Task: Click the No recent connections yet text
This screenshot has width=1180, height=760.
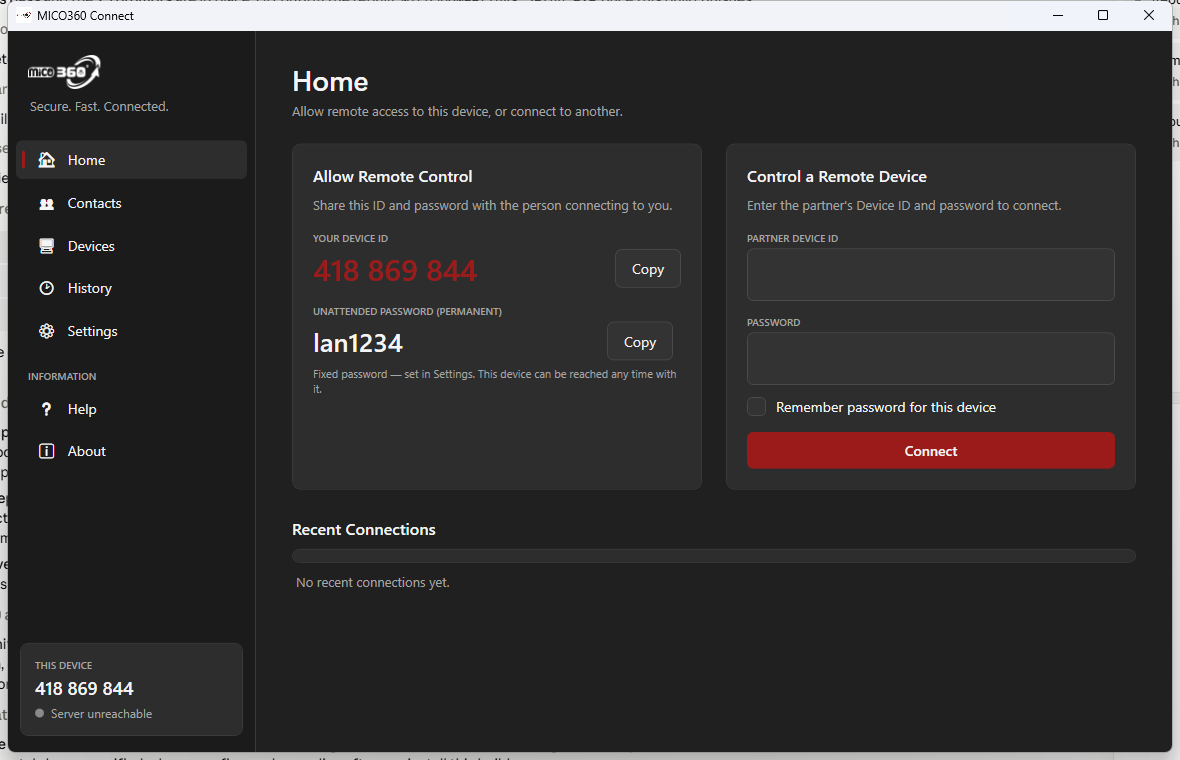Action: (373, 582)
